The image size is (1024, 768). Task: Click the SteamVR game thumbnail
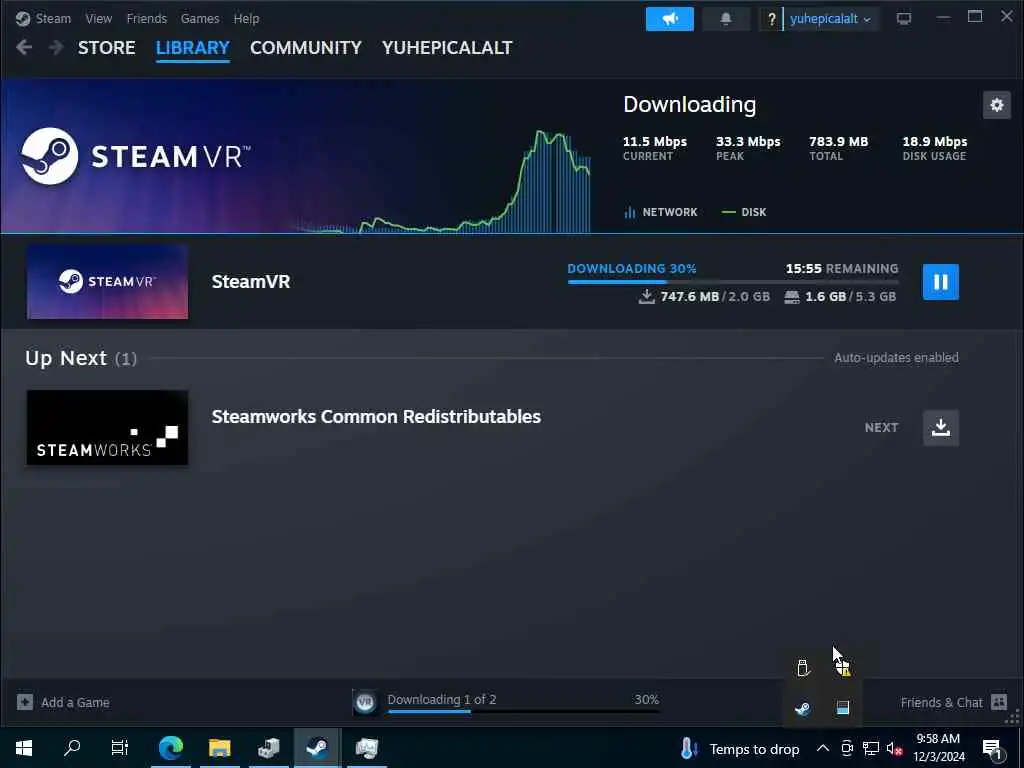(107, 282)
